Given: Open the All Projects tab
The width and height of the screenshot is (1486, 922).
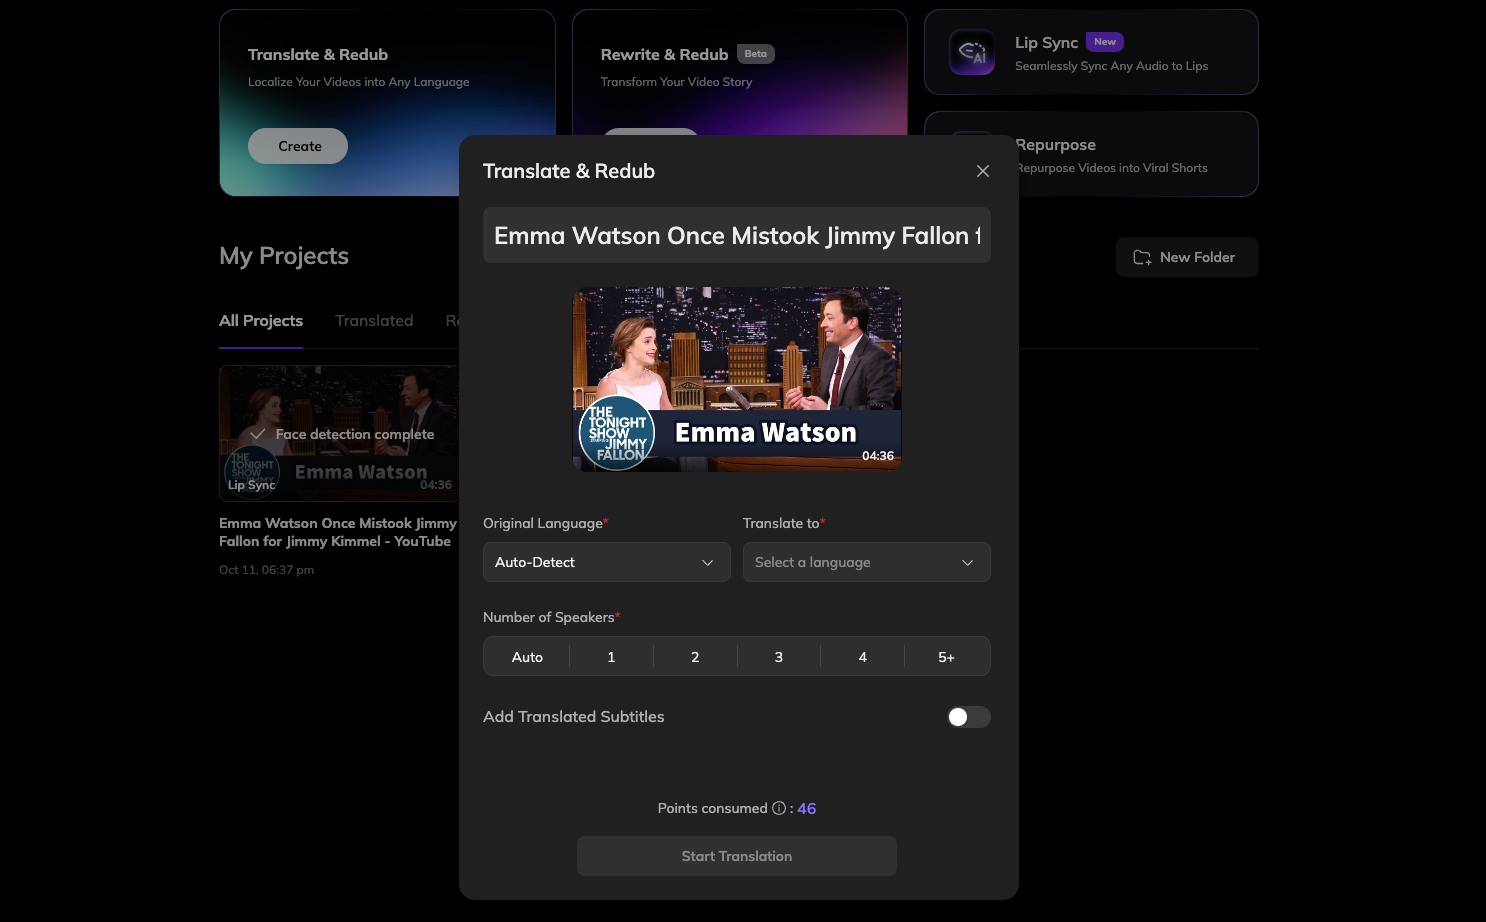Looking at the screenshot, I should point(261,321).
